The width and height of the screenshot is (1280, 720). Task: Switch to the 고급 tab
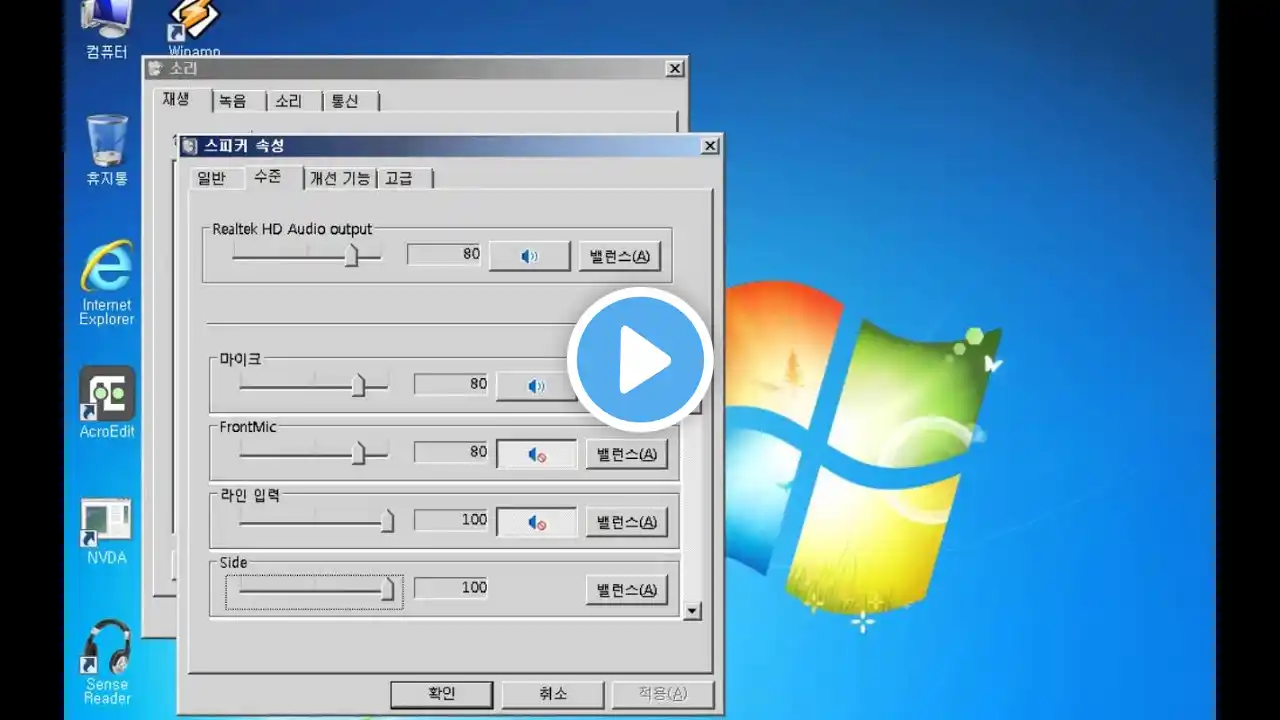click(x=400, y=178)
